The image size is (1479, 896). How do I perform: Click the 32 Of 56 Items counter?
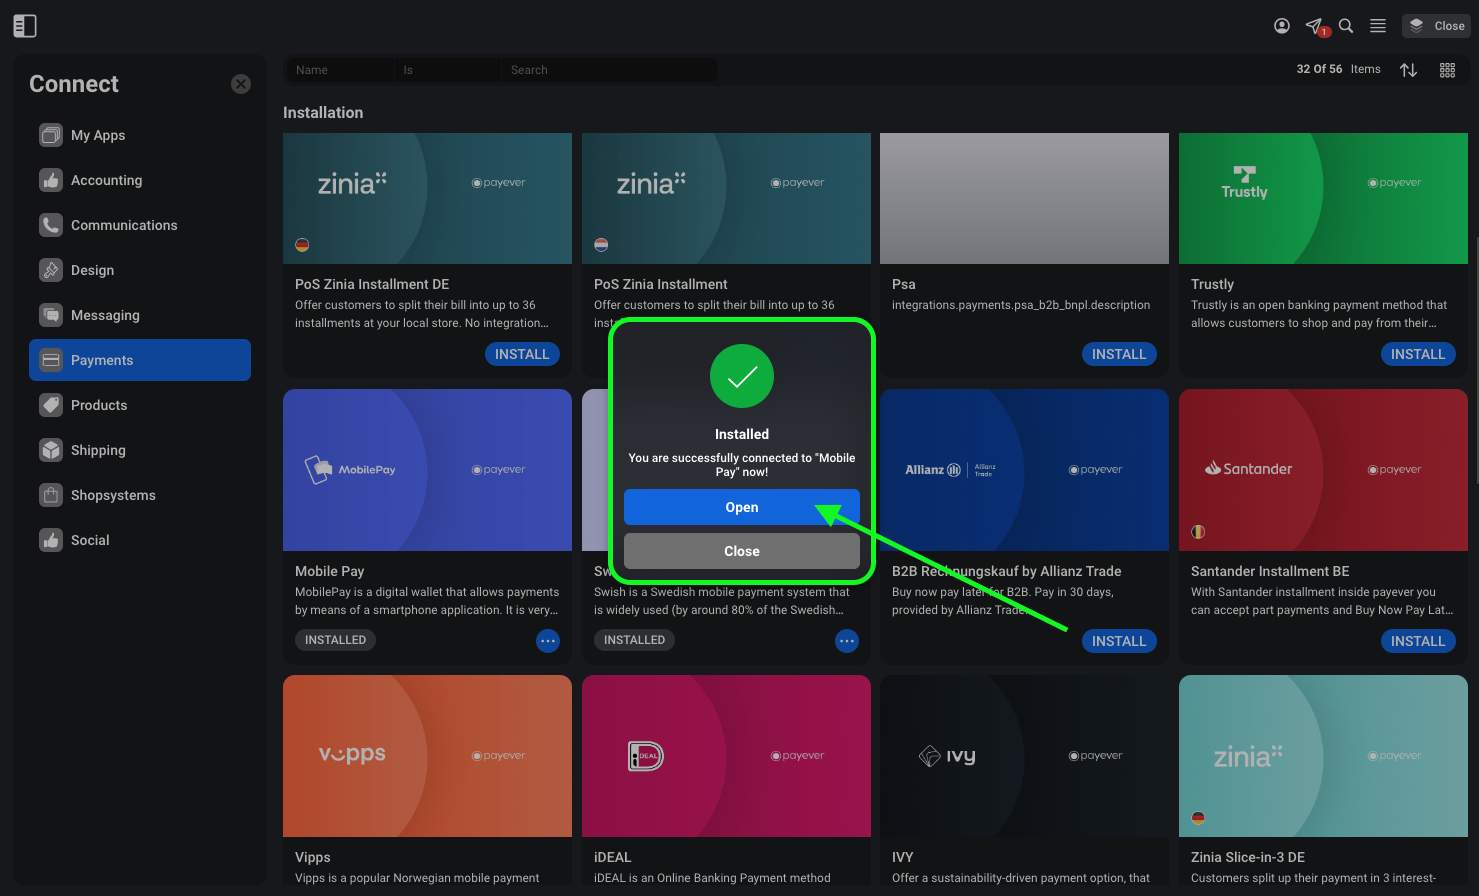click(1338, 69)
